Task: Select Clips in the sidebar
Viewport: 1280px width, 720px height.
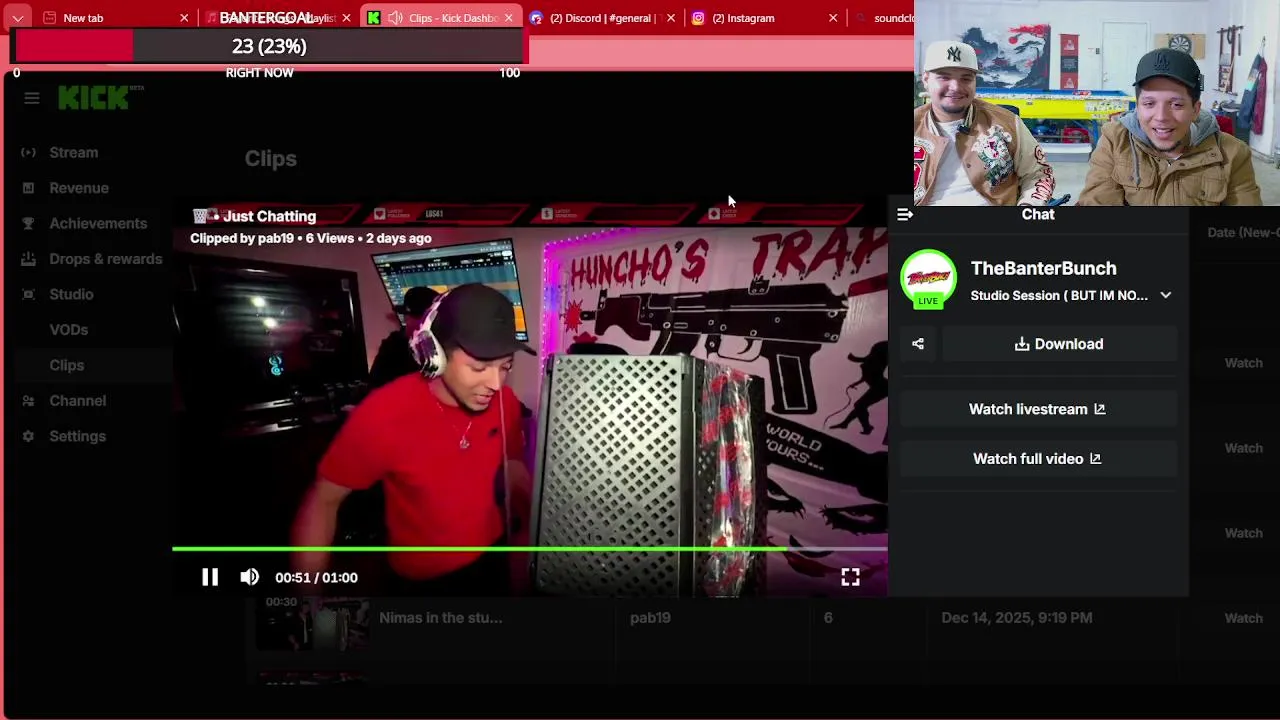Action: pos(67,365)
